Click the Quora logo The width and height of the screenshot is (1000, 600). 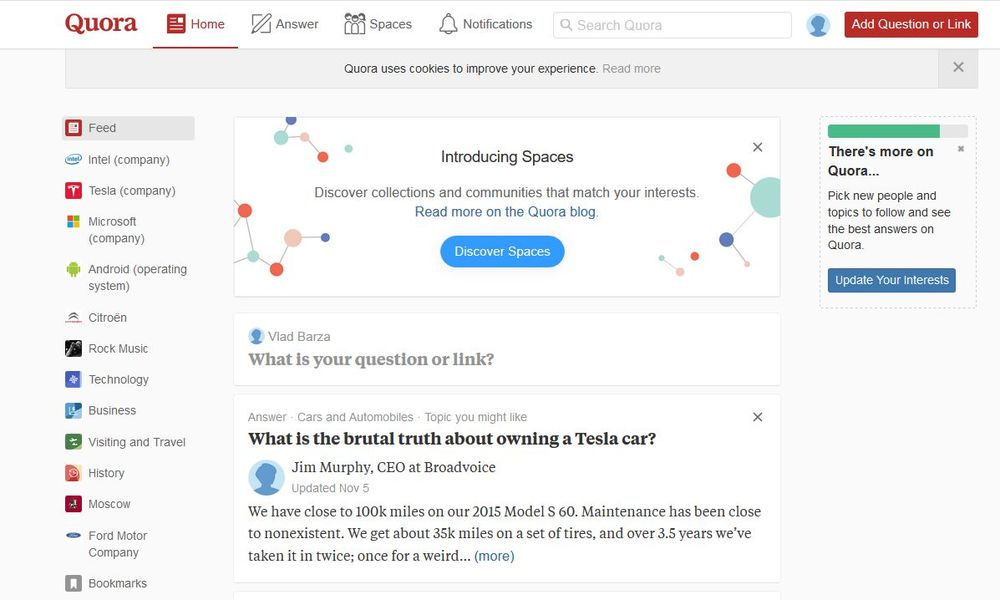tap(101, 24)
